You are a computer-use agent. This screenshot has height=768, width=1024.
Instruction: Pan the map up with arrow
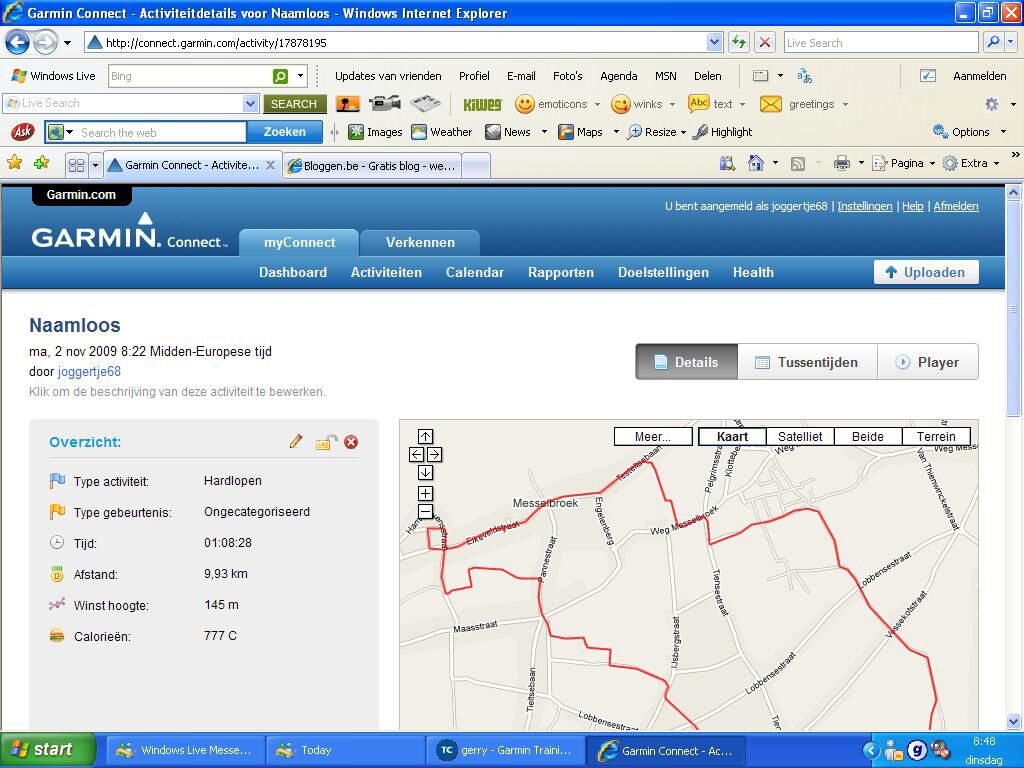coord(425,436)
